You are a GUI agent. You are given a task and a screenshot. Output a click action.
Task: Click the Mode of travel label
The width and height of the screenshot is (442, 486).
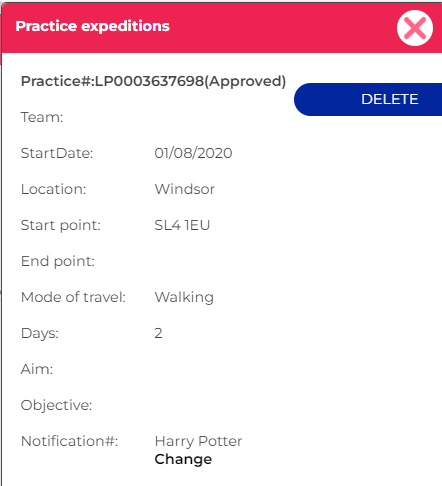[x=73, y=297]
